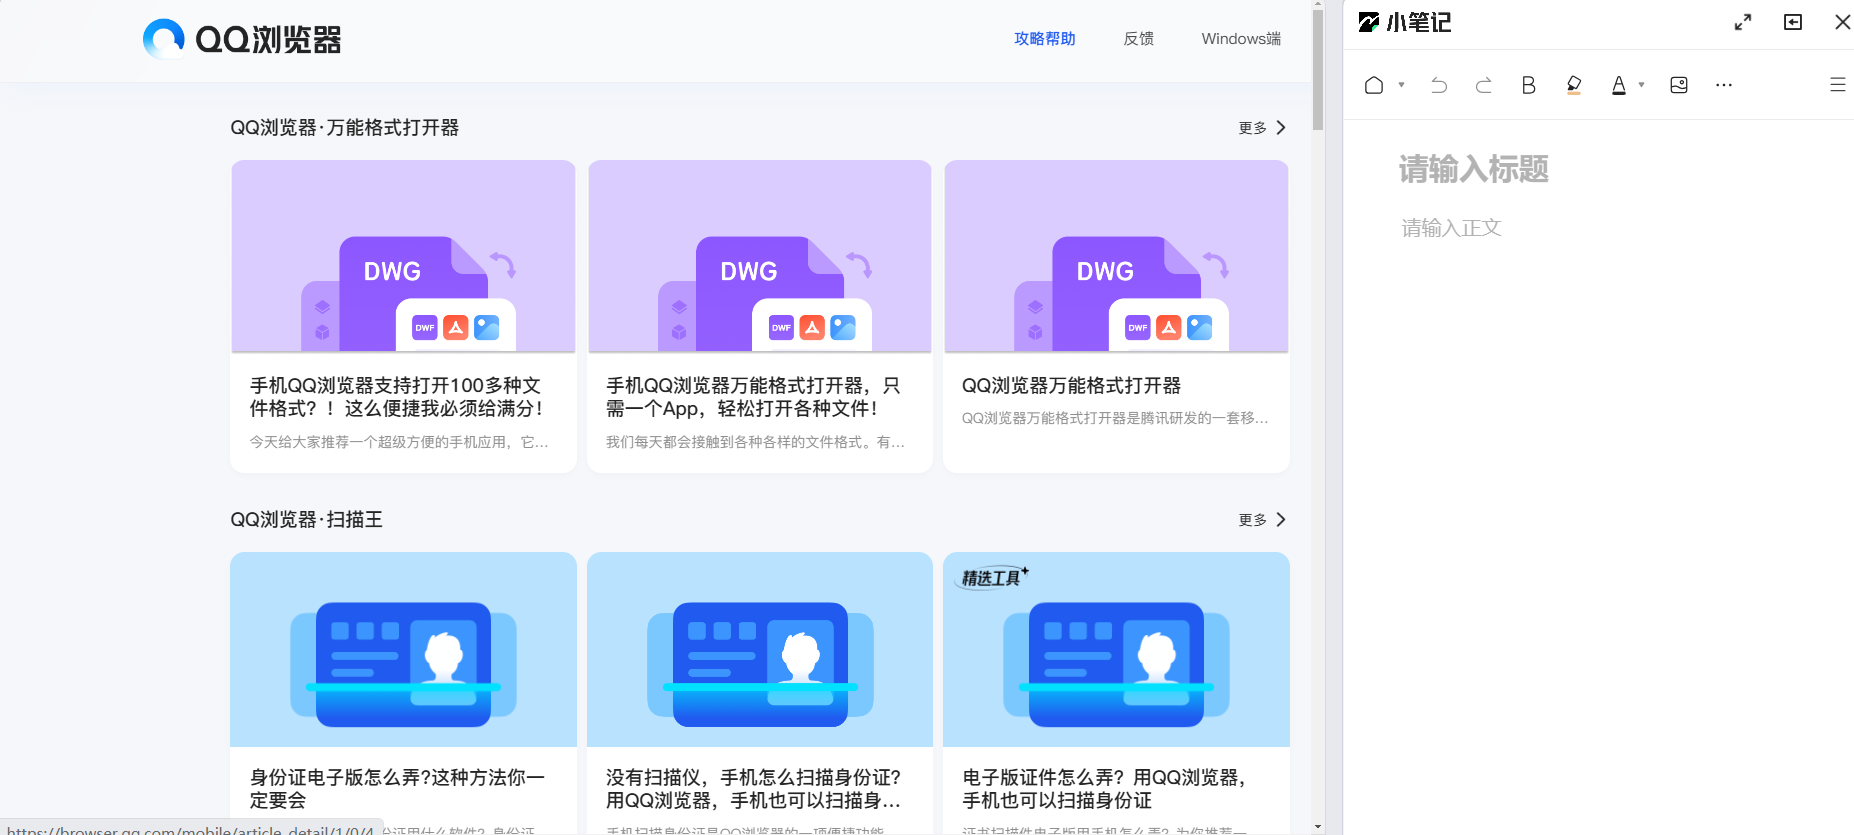Open 攻略帮助 tab

1045,39
